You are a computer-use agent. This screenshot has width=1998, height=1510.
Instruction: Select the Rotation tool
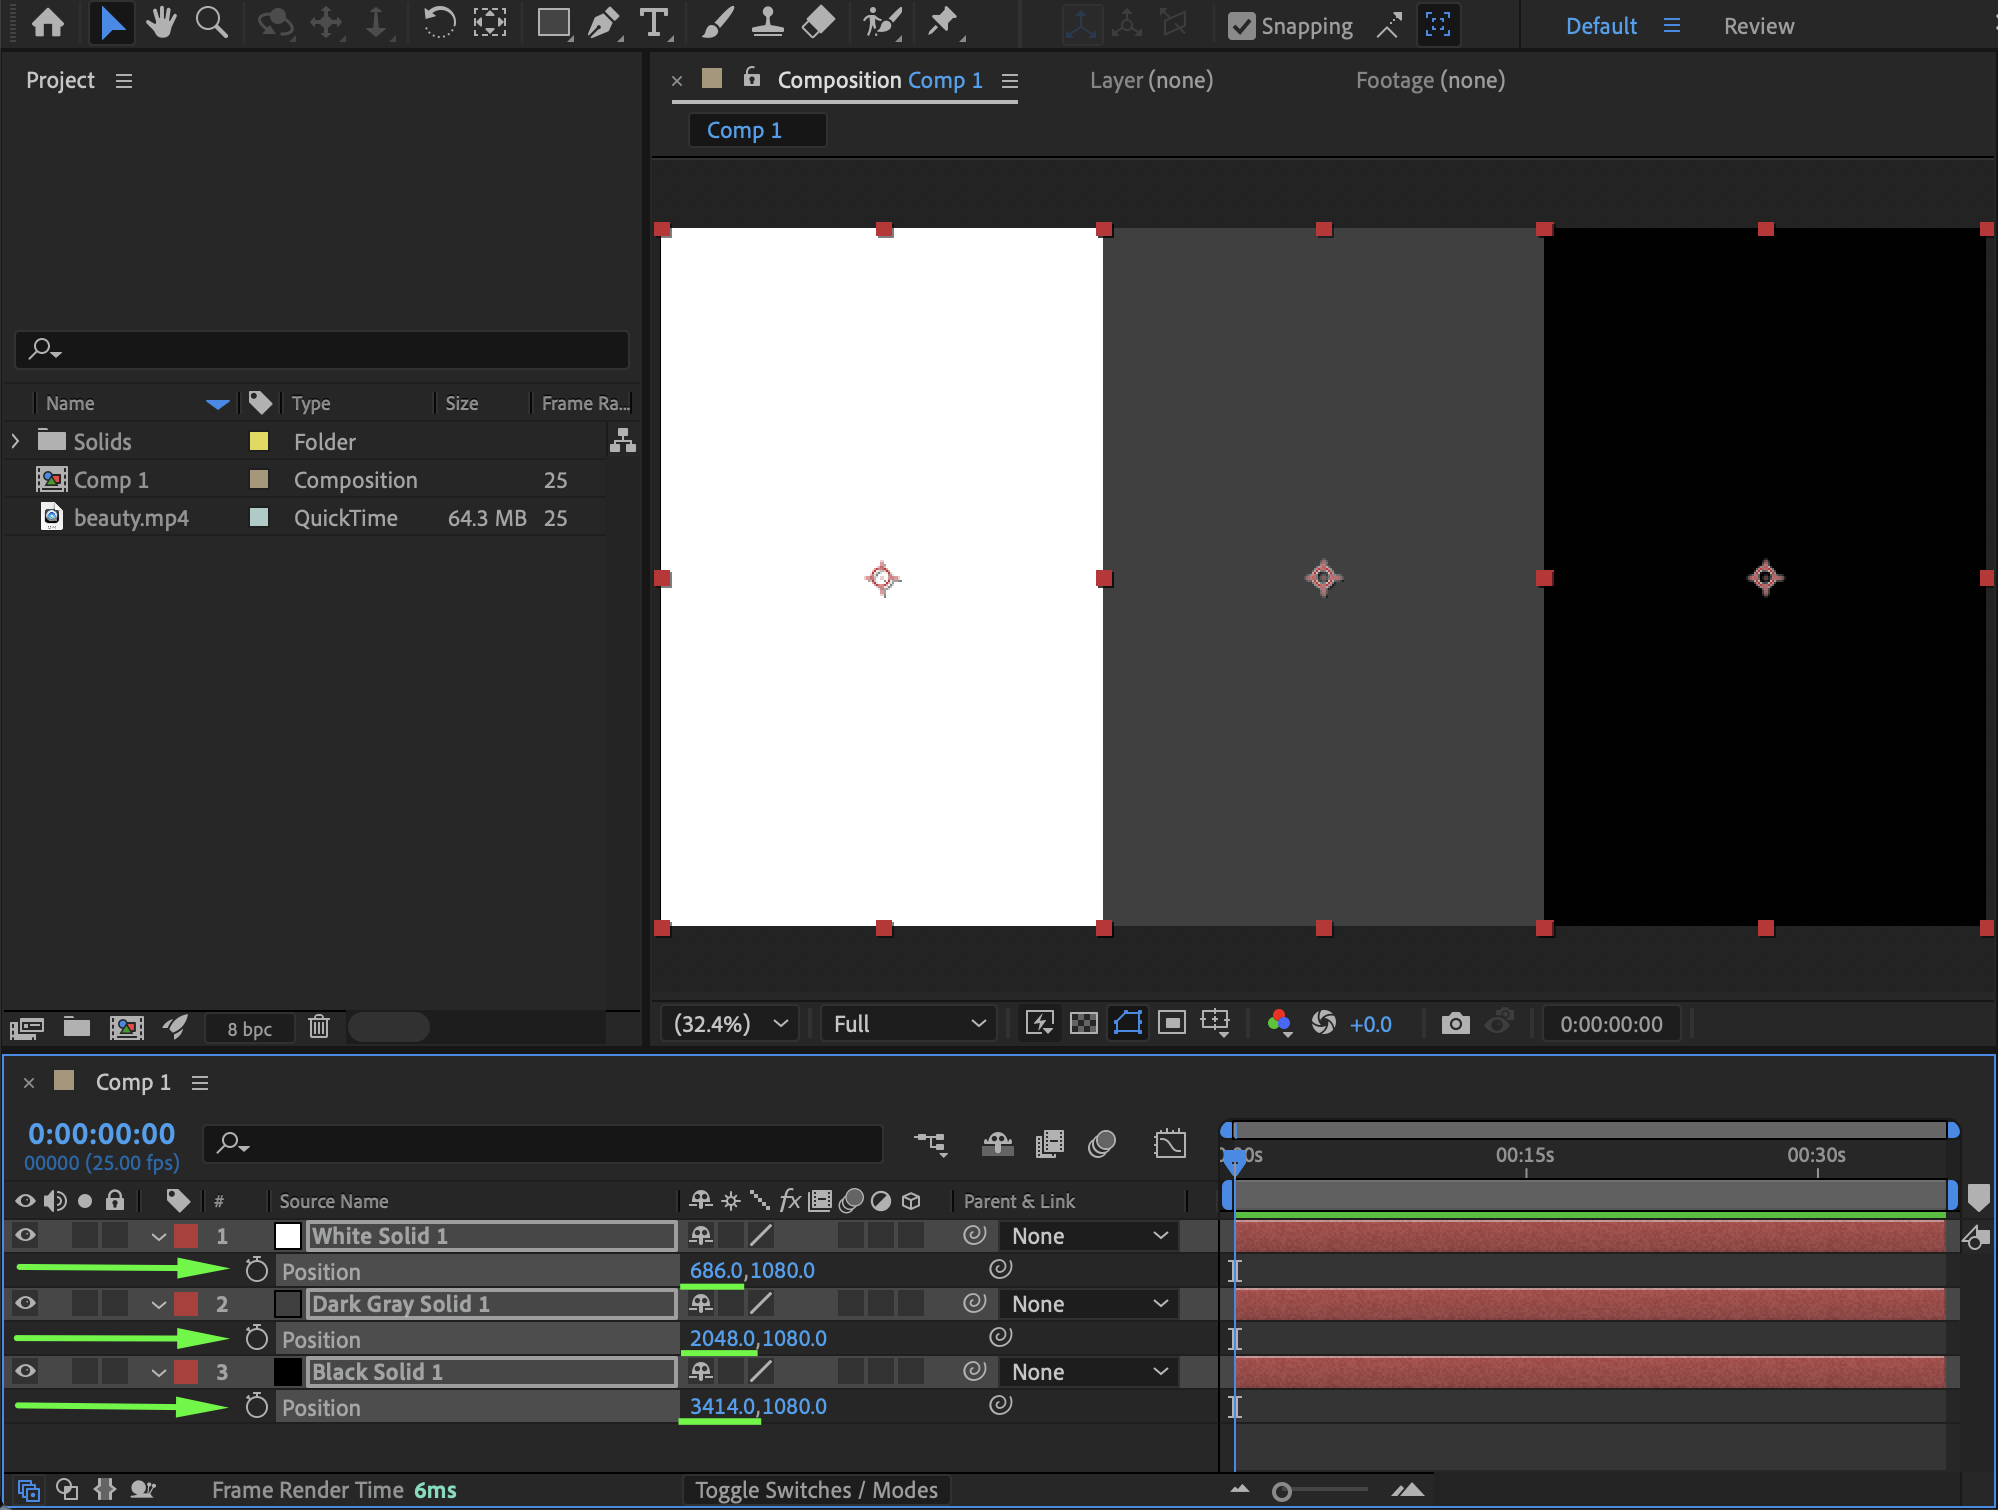pos(438,23)
